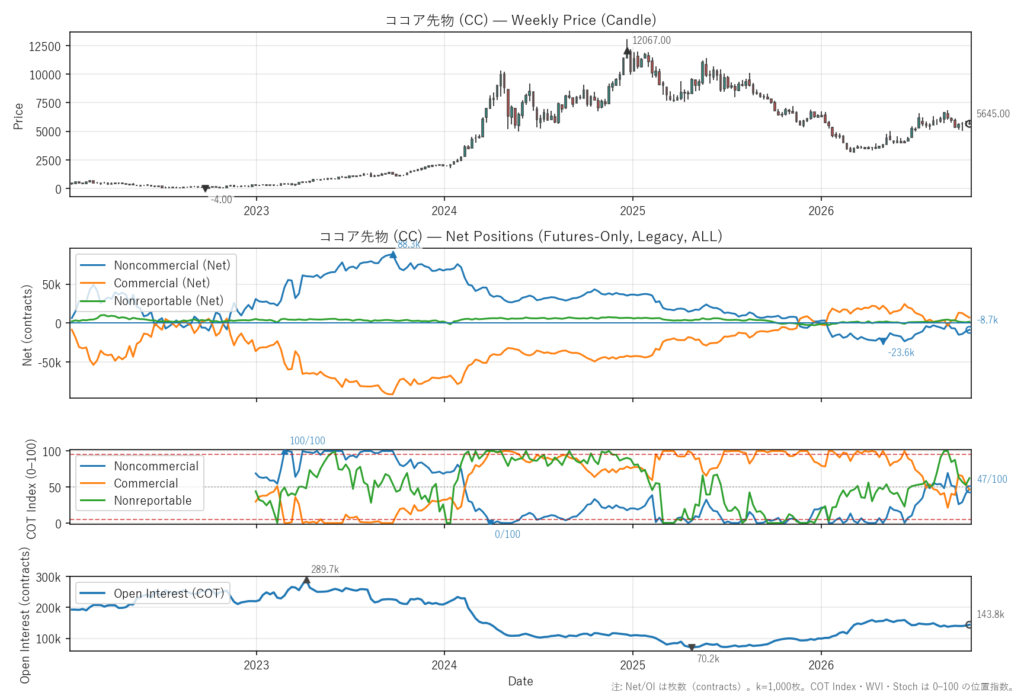Click the 12500 price axis tick label

click(45, 46)
